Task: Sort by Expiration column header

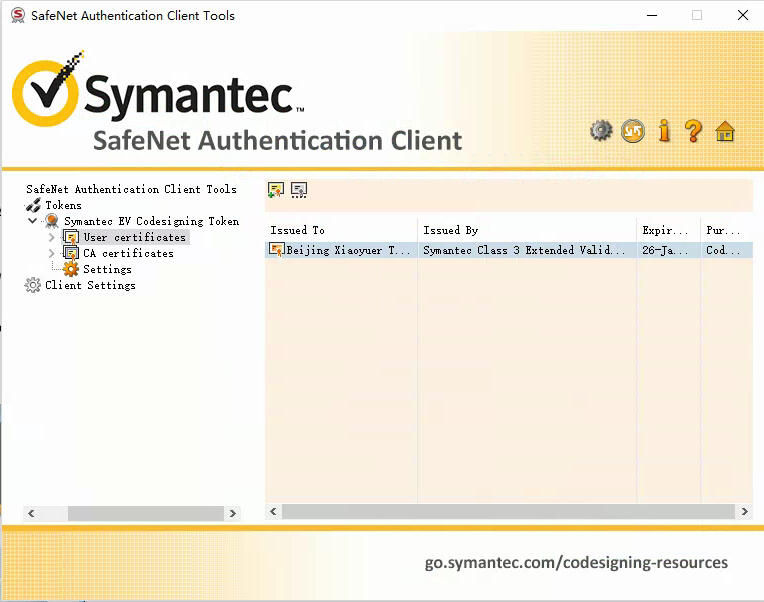Action: [668, 230]
